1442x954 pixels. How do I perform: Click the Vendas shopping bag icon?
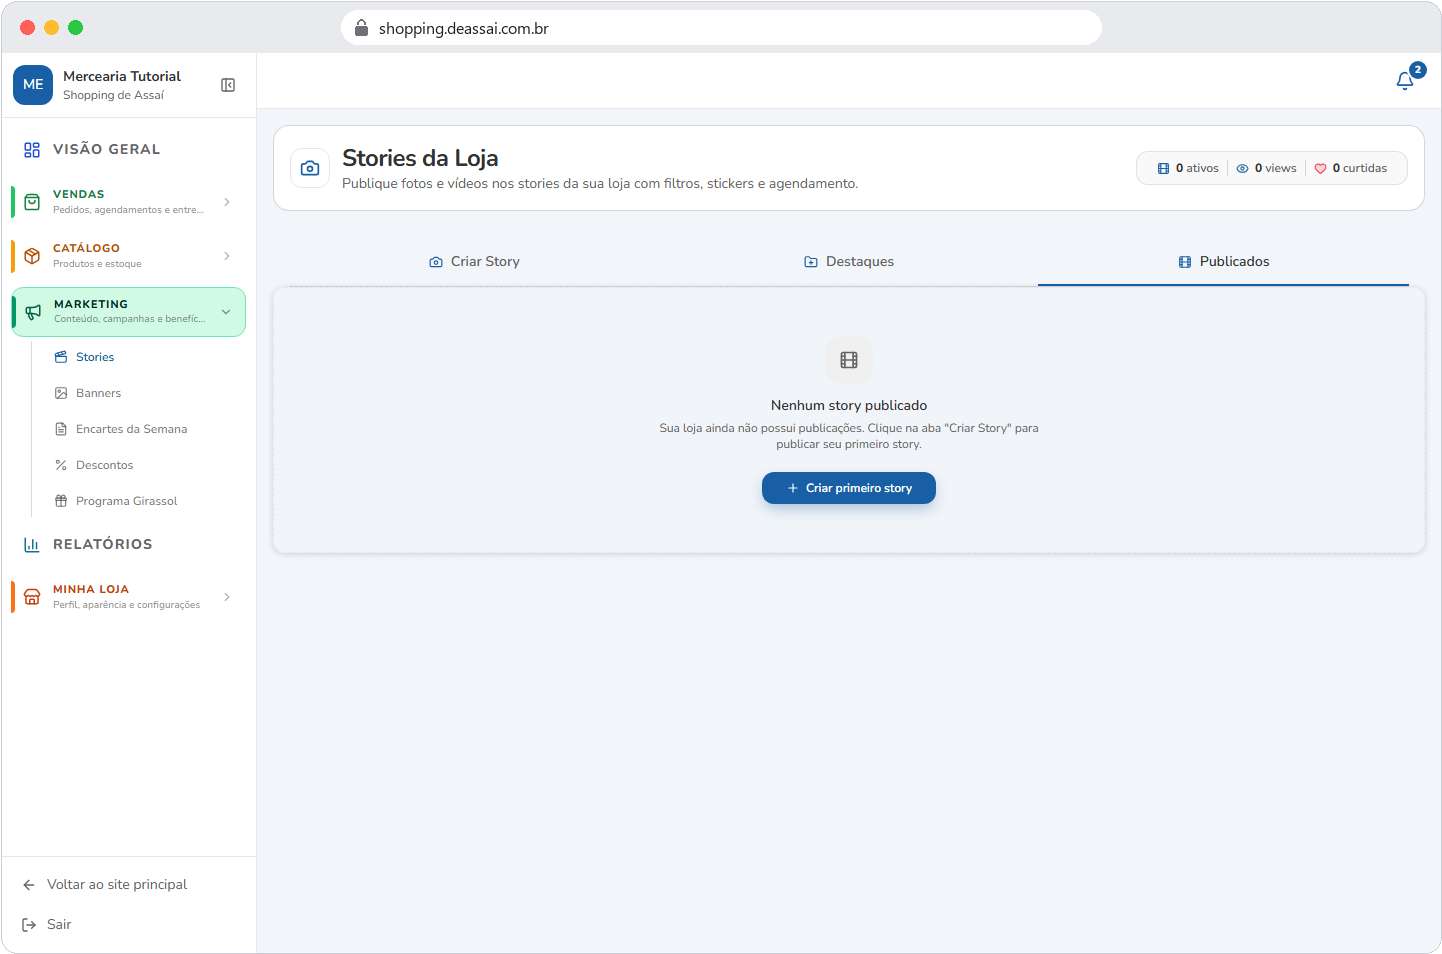pyautogui.click(x=32, y=202)
